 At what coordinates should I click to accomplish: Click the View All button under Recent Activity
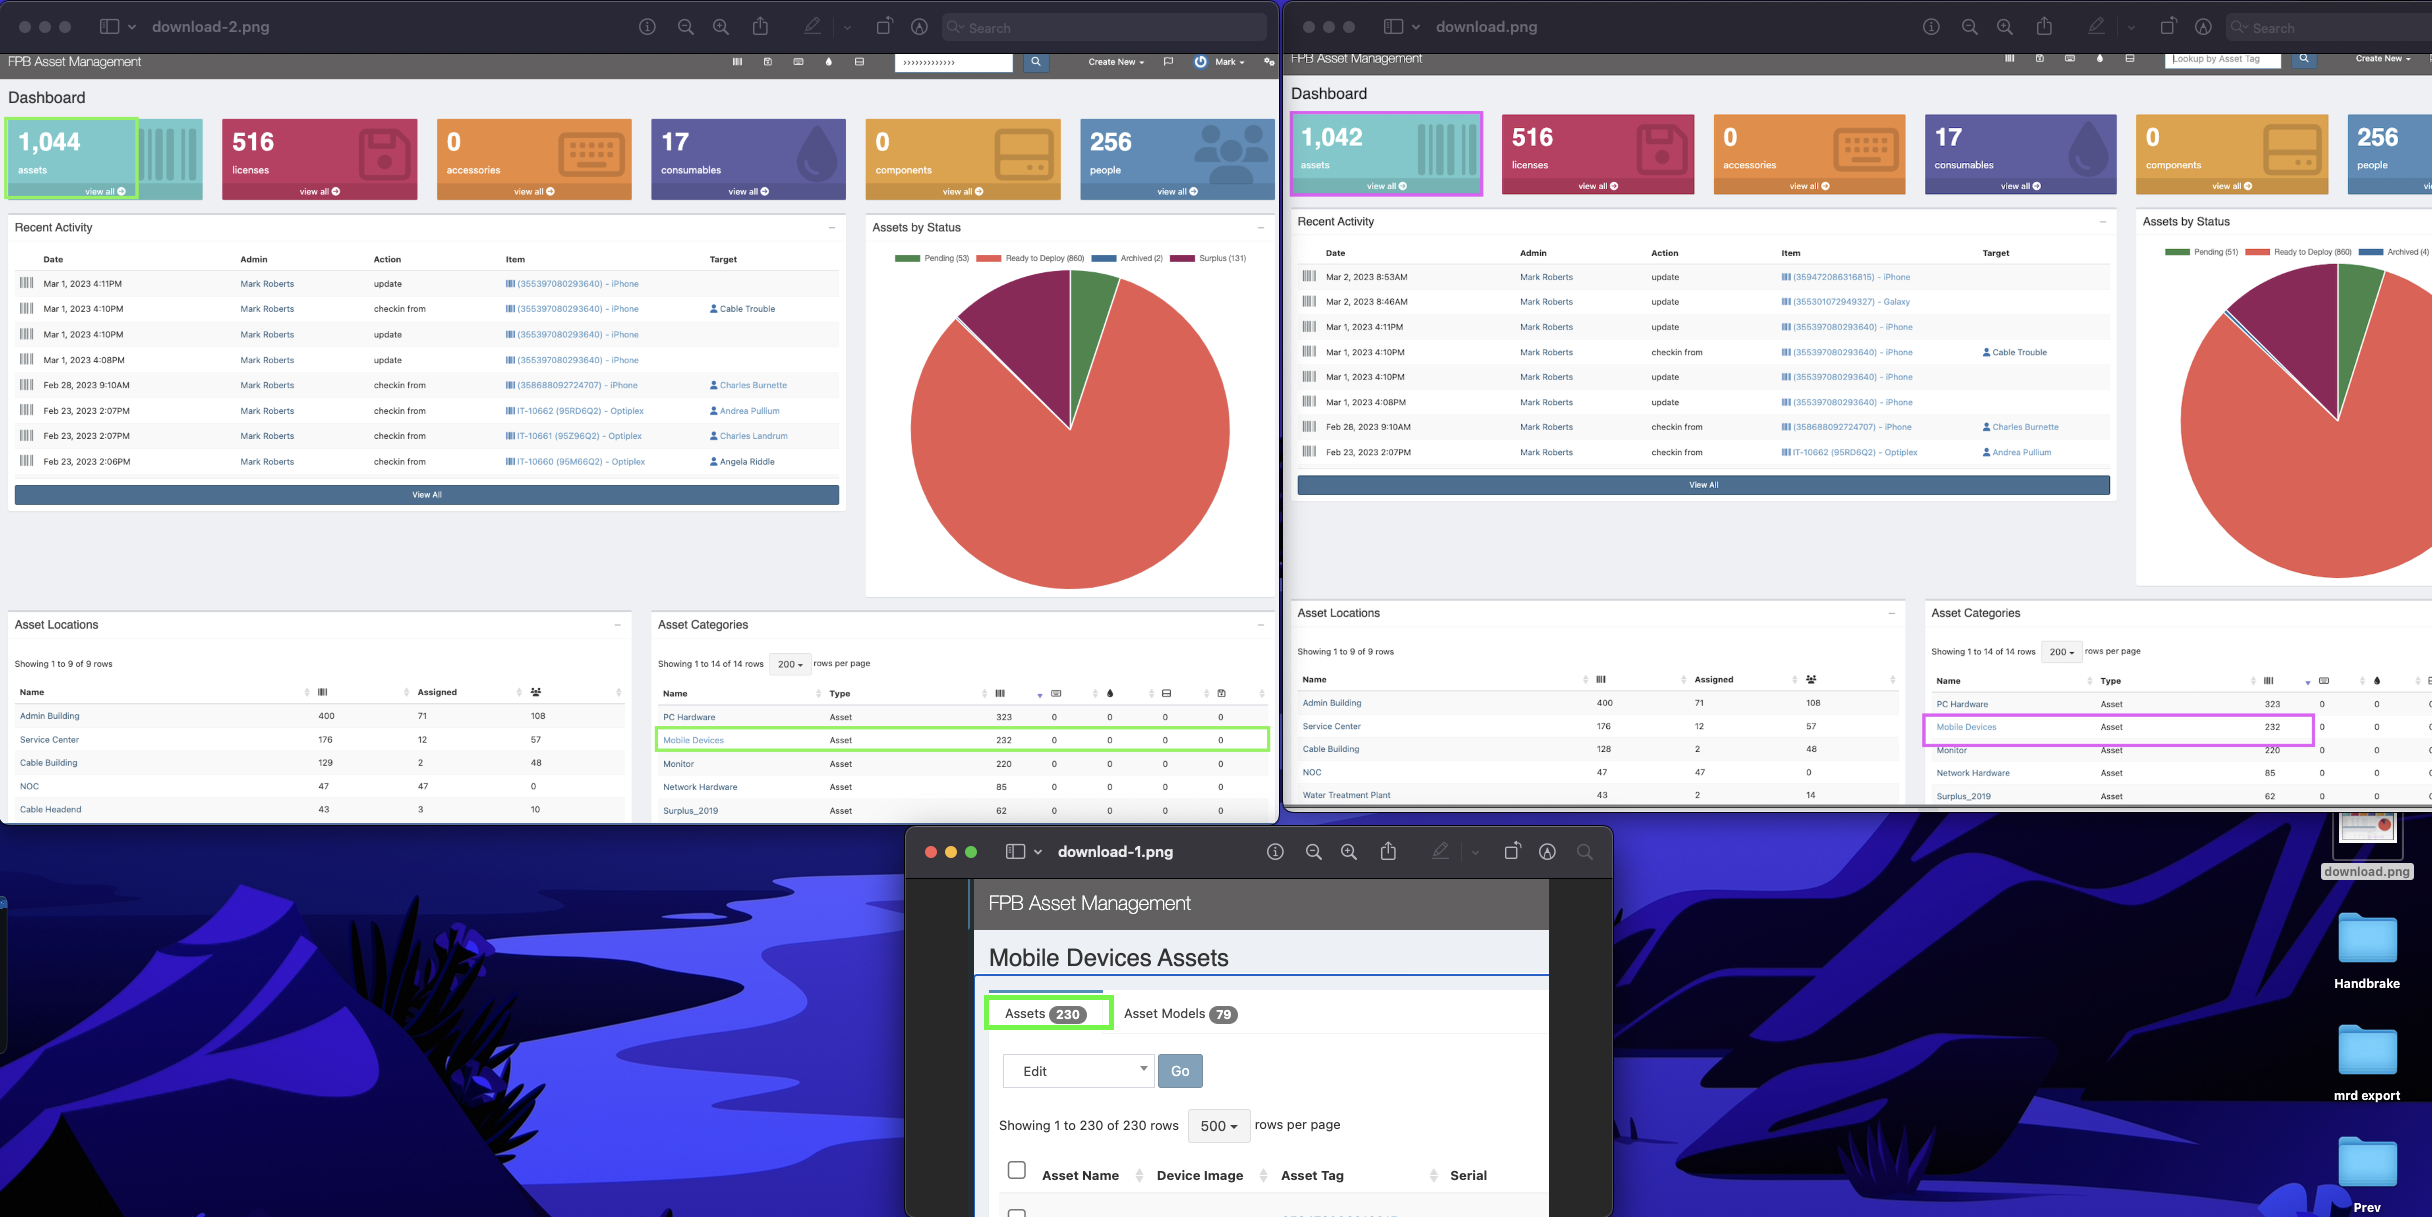coord(426,493)
